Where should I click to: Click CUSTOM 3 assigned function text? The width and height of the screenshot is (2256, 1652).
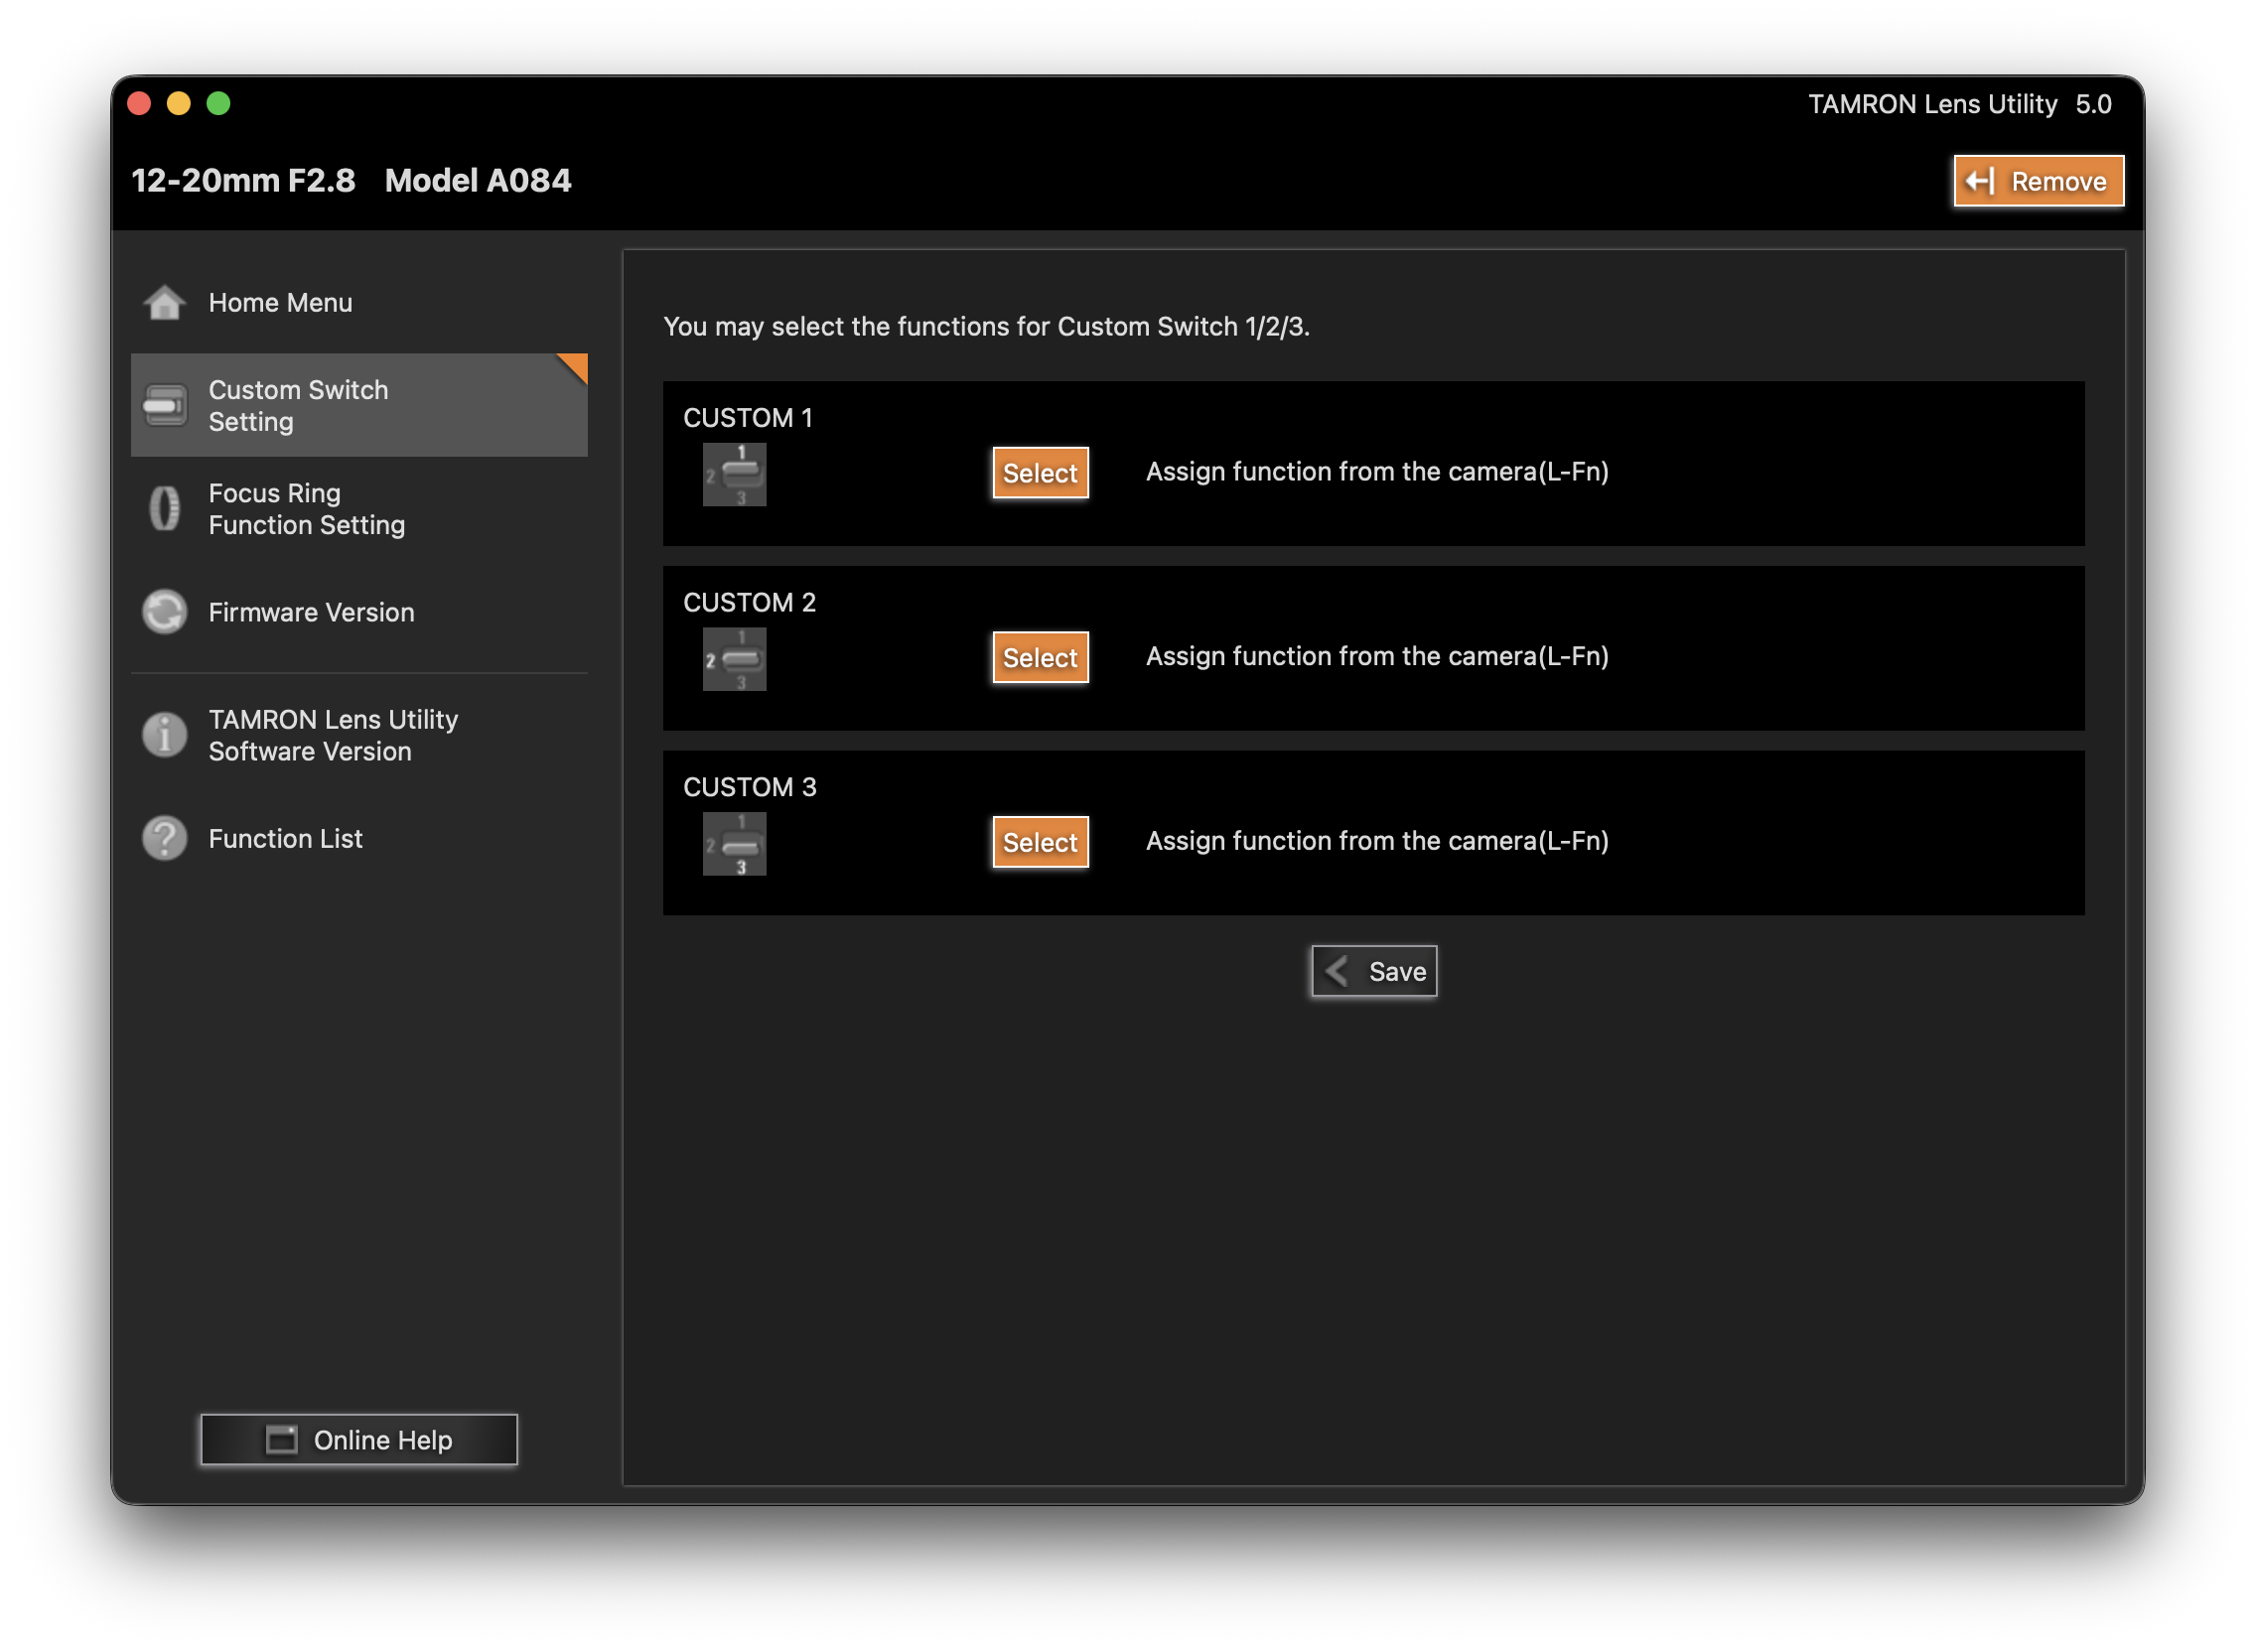click(1377, 842)
